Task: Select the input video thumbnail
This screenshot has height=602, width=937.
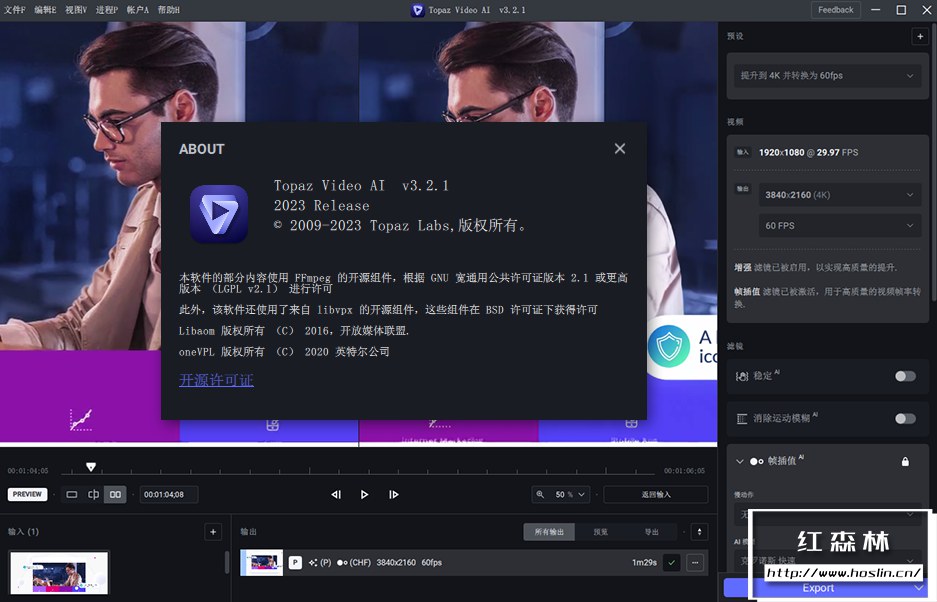Action: tap(59, 572)
